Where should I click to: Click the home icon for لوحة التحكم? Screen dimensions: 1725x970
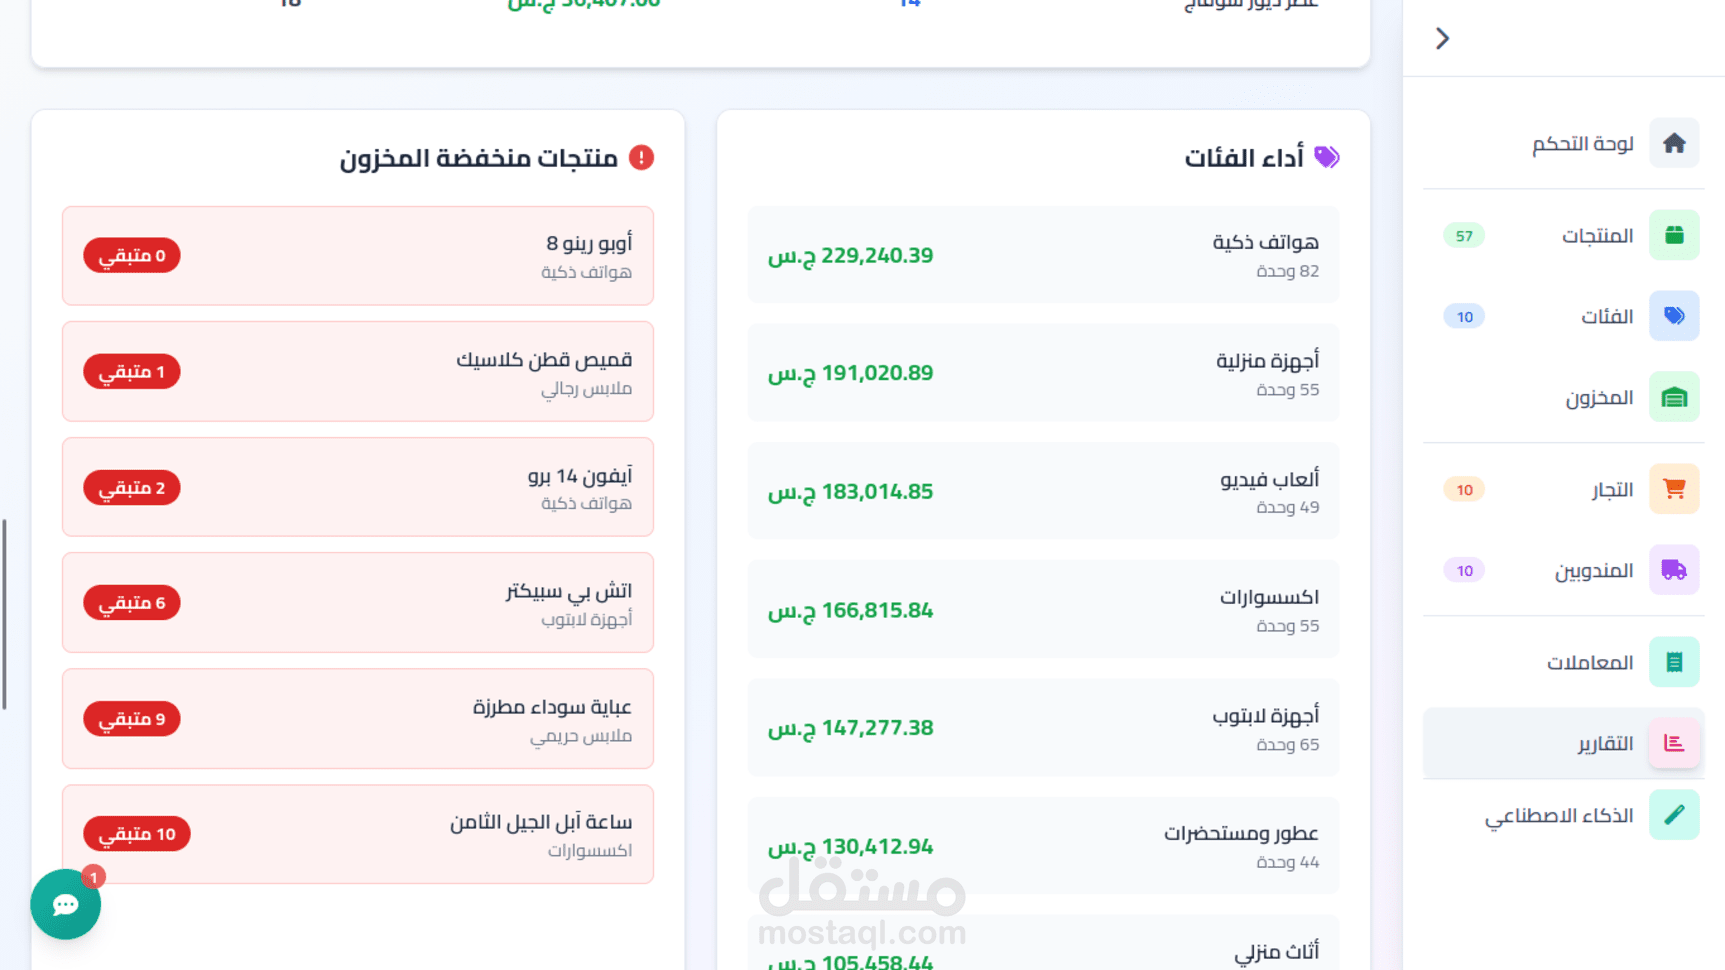1674,144
